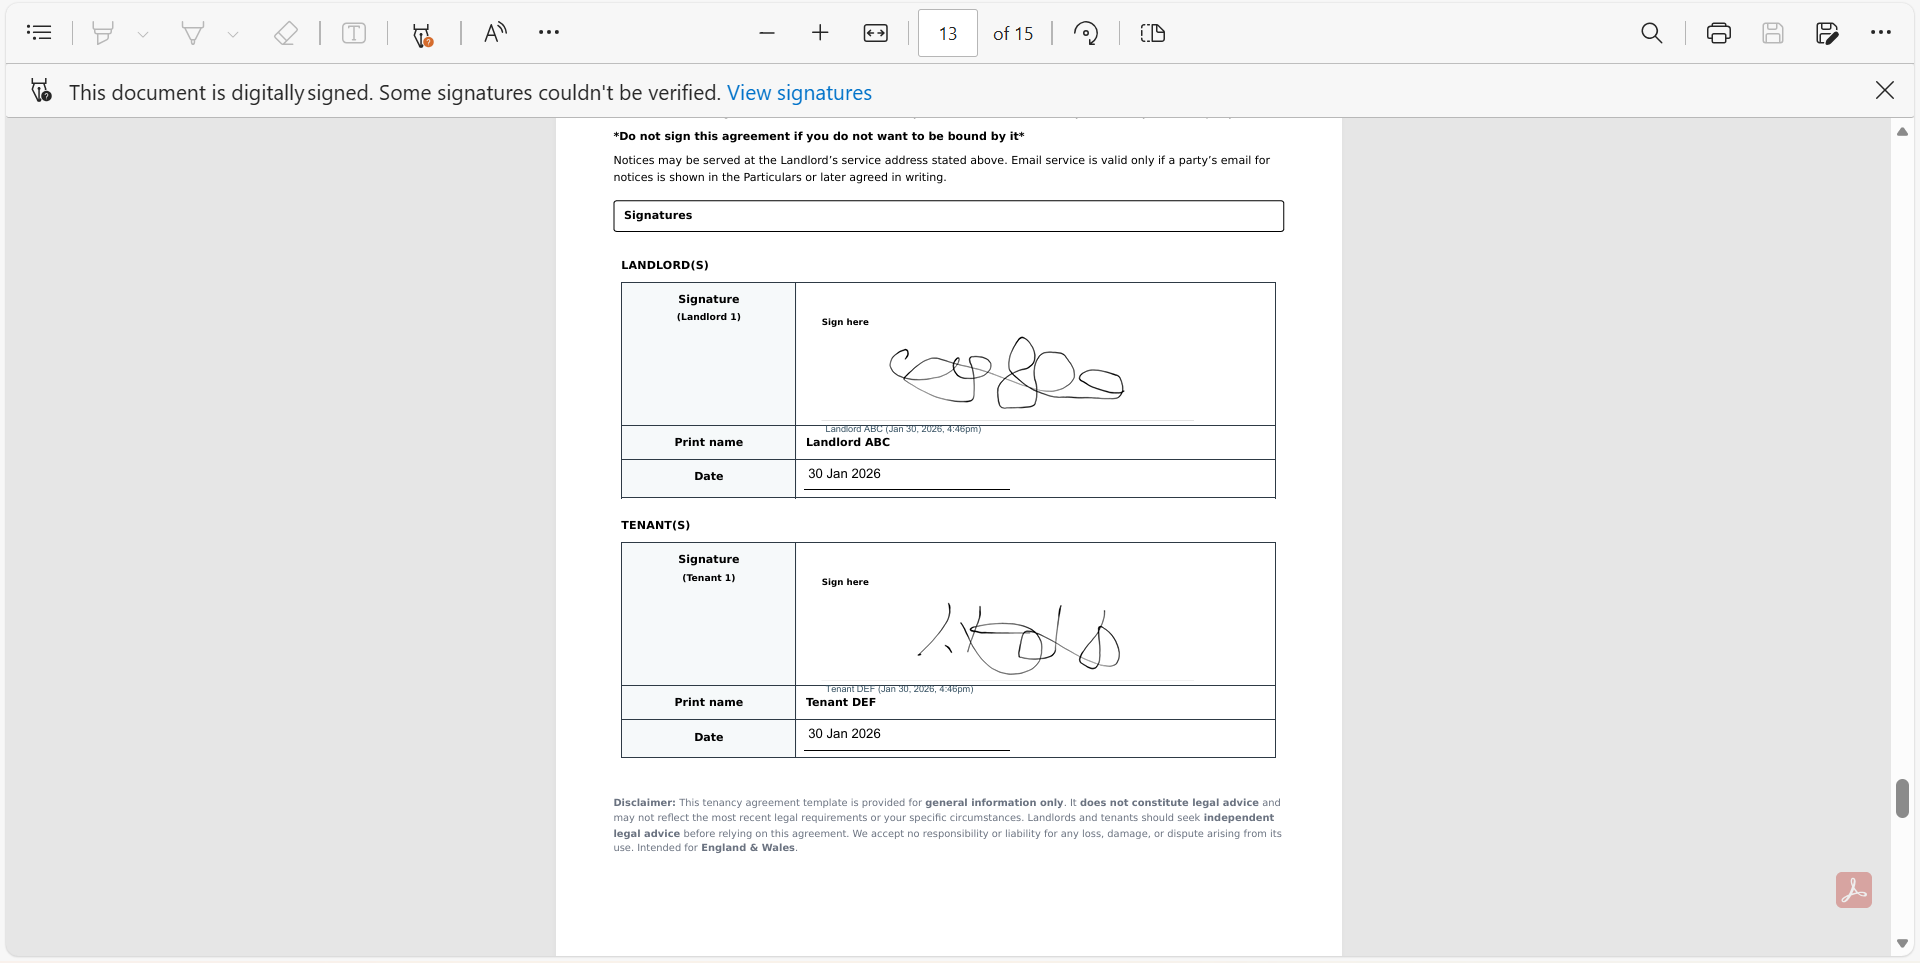The height and width of the screenshot is (963, 1920).
Task: Activate the Read aloud feature
Action: tap(493, 32)
